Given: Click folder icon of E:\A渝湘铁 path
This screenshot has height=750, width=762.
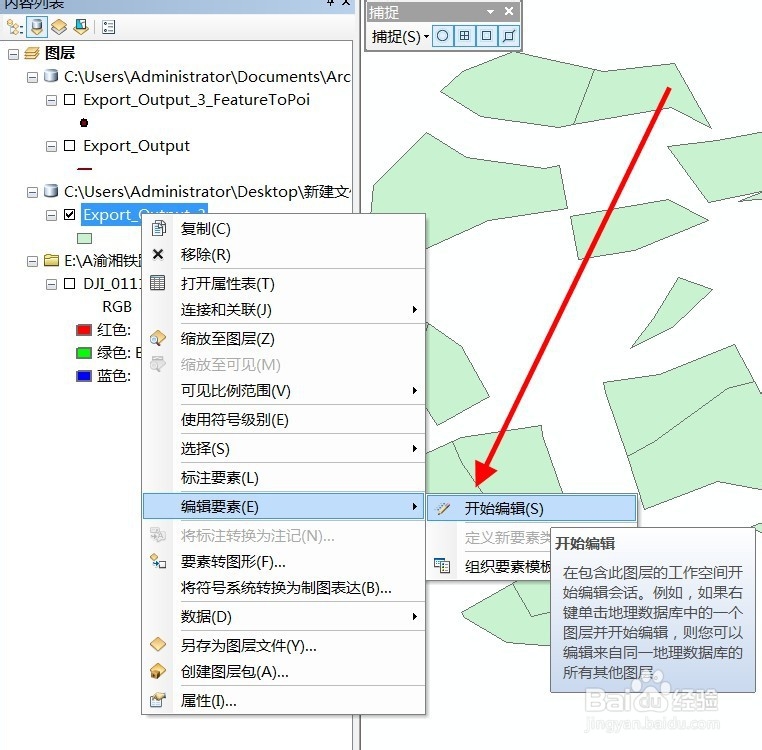Looking at the screenshot, I should click(51, 260).
